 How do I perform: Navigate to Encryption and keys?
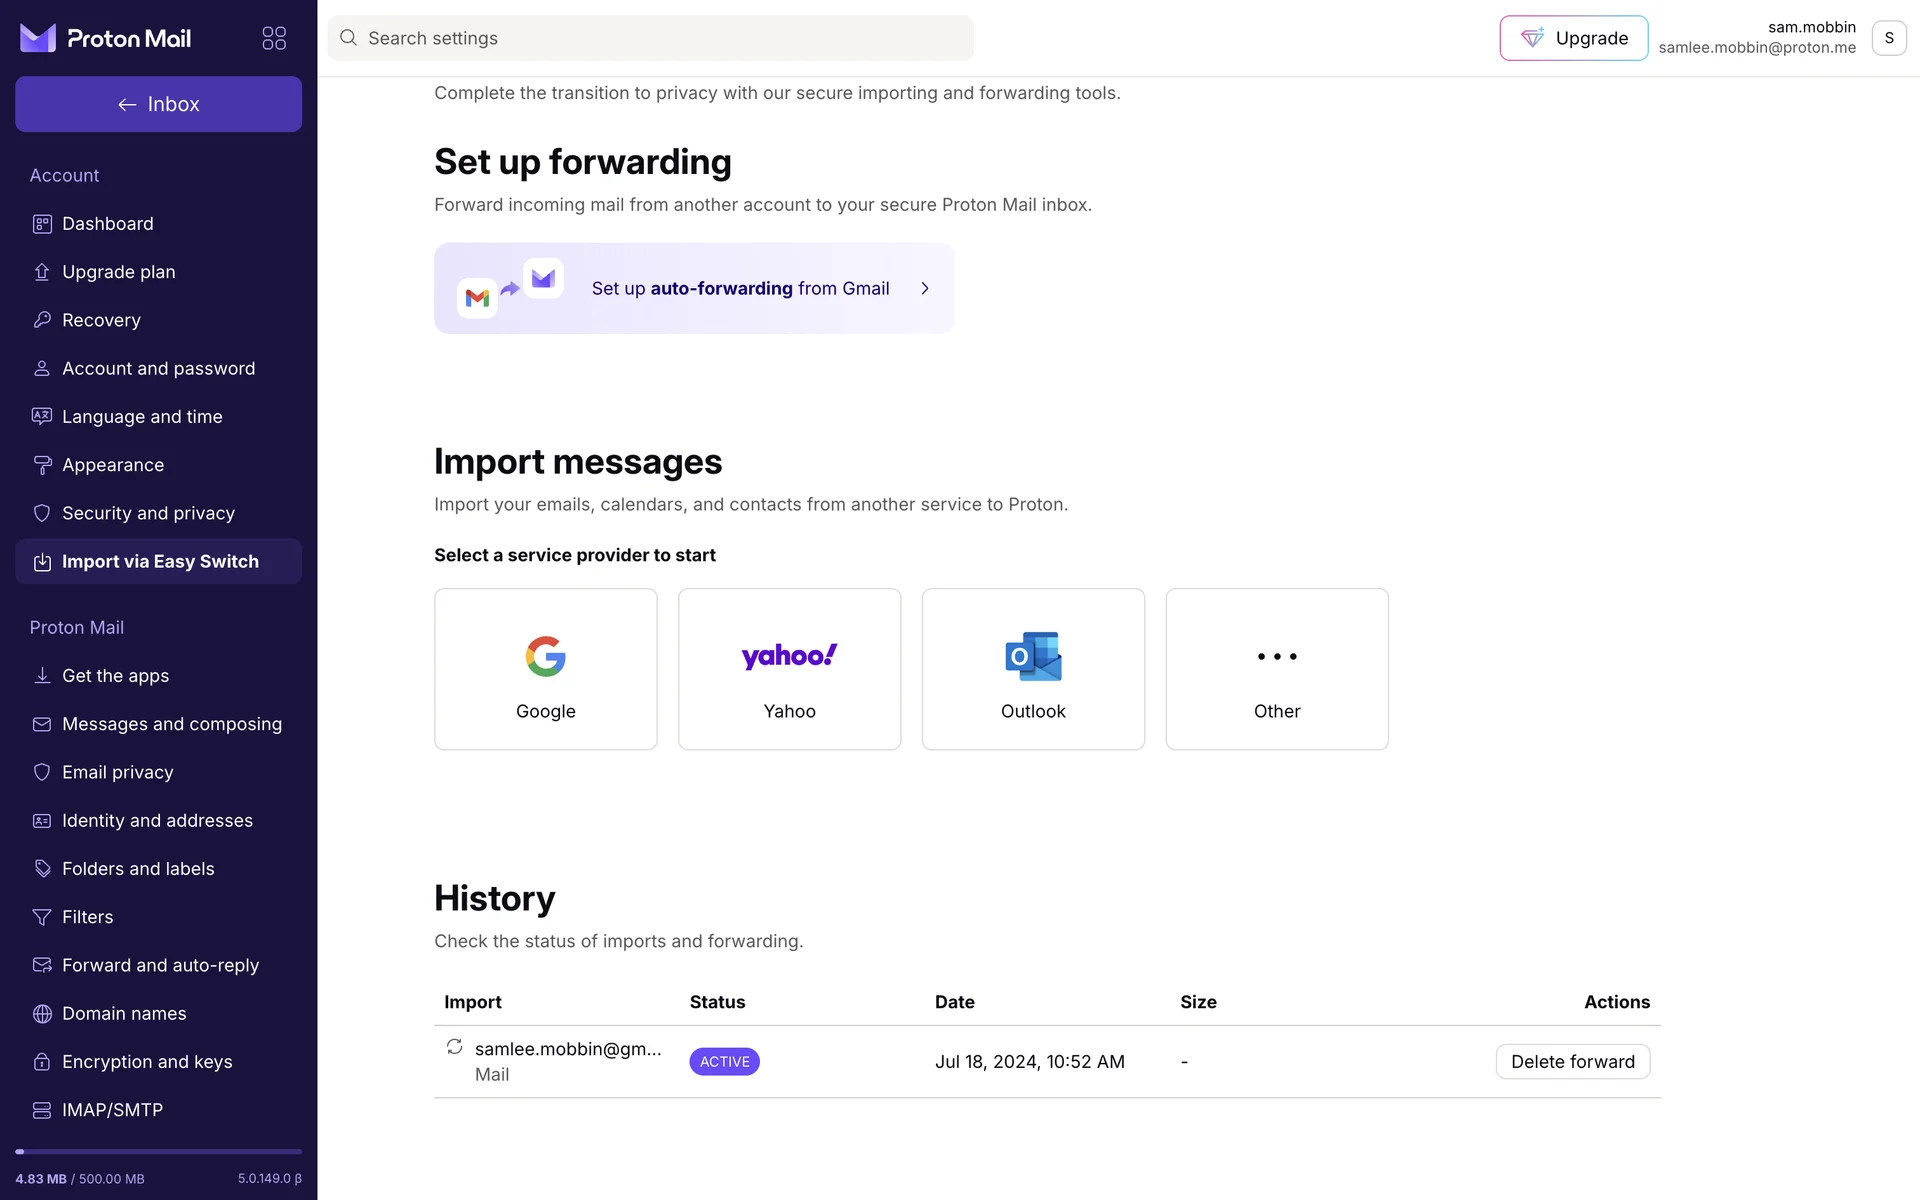pyautogui.click(x=147, y=1061)
